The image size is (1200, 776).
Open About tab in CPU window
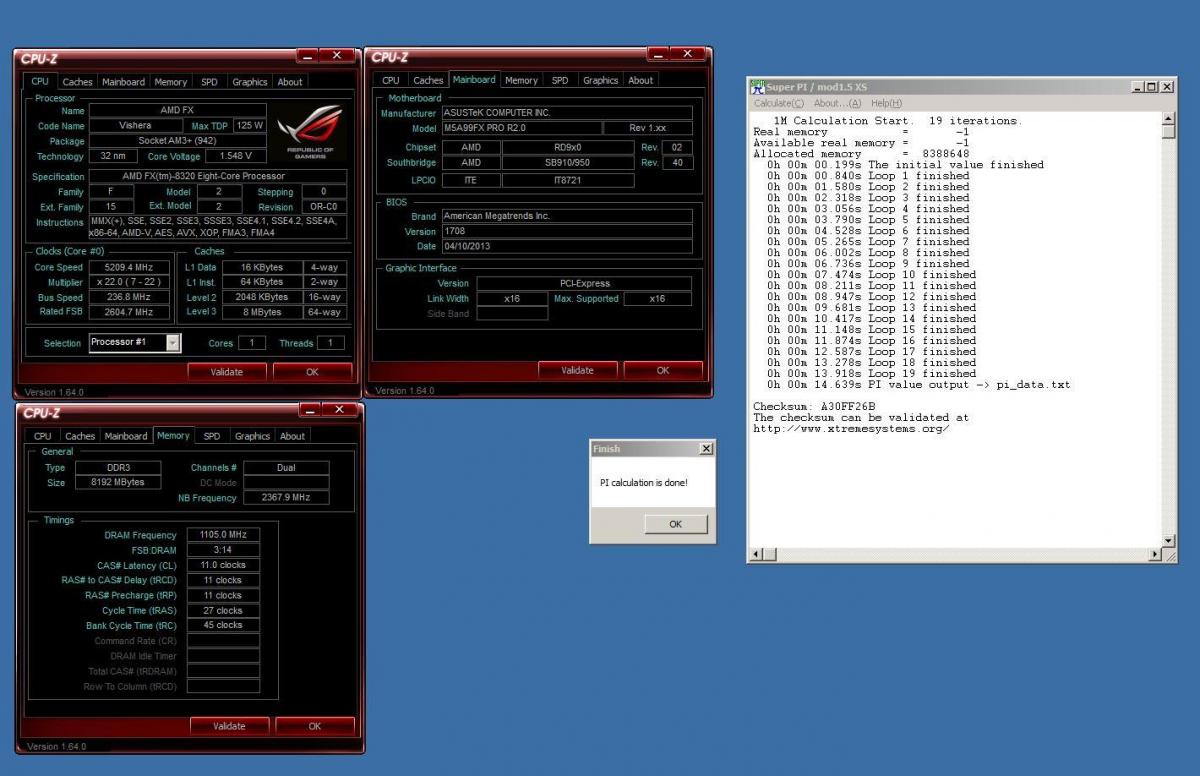(290, 82)
